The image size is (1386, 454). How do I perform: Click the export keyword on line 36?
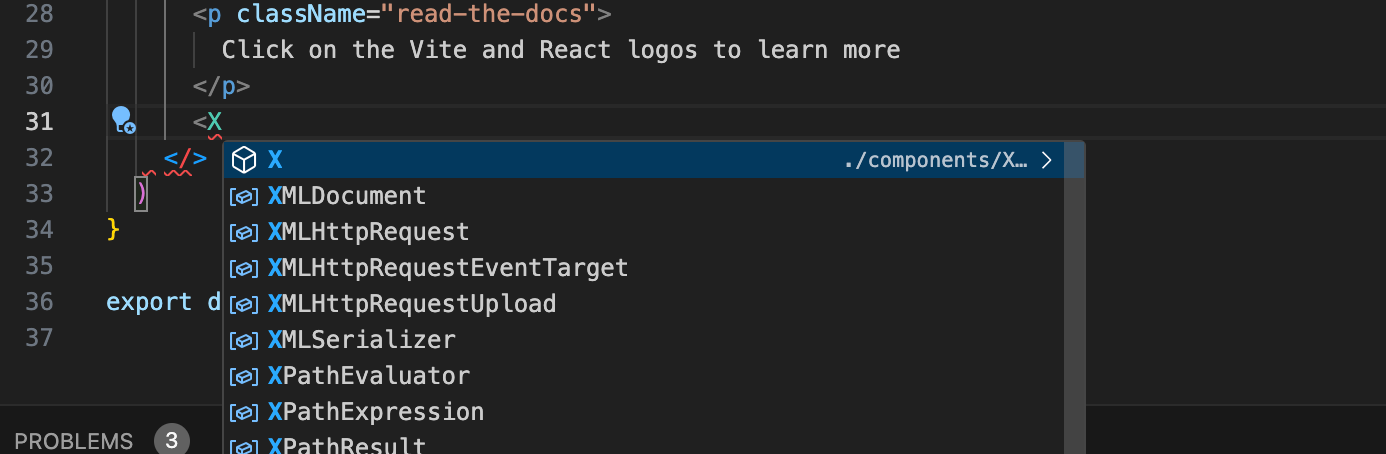pyautogui.click(x=149, y=302)
